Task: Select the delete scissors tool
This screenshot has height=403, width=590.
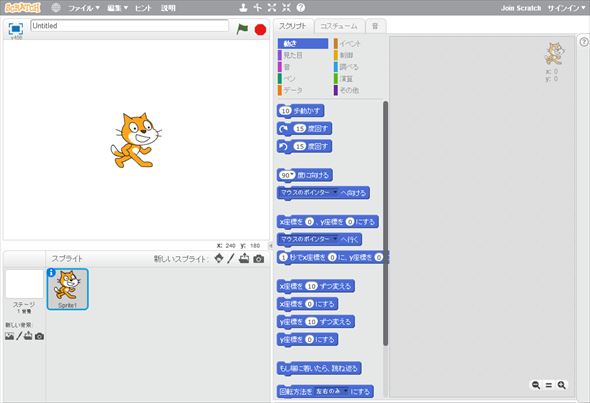Action: point(258,8)
